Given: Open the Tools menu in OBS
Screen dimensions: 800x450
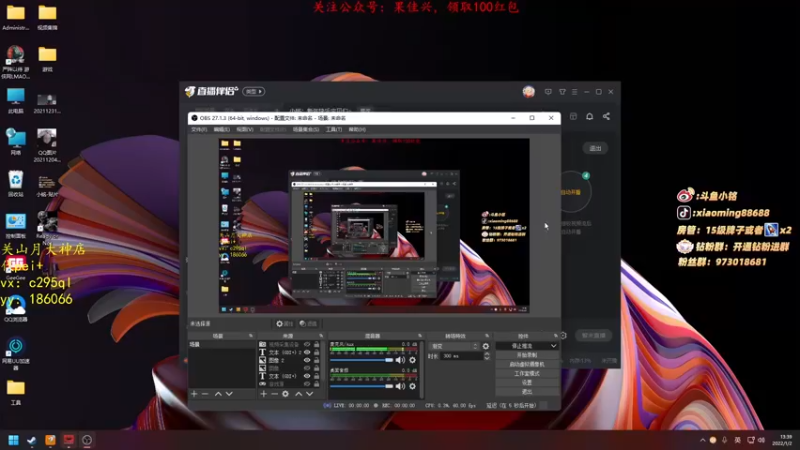Looking at the screenshot, I should (x=334, y=130).
